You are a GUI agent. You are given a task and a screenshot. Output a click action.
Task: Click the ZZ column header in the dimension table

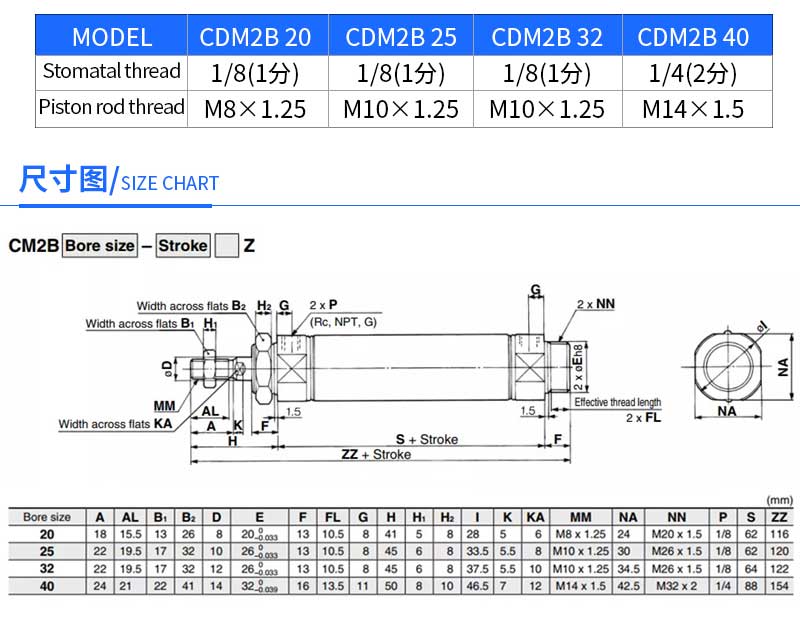pyautogui.click(x=778, y=517)
